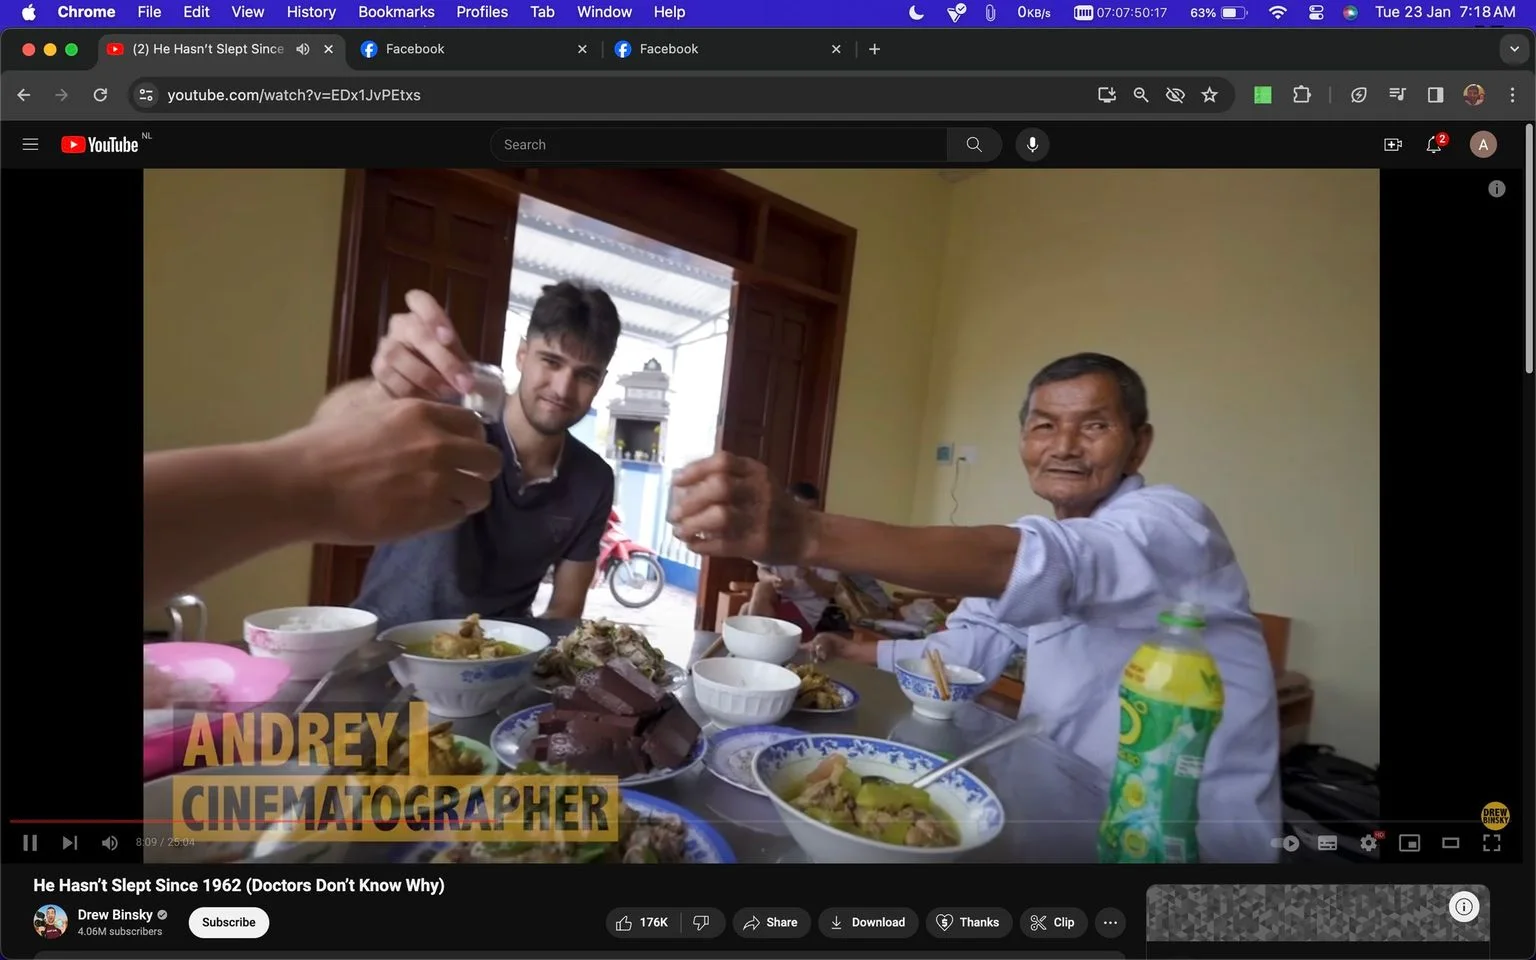Click the Share button

click(x=771, y=922)
